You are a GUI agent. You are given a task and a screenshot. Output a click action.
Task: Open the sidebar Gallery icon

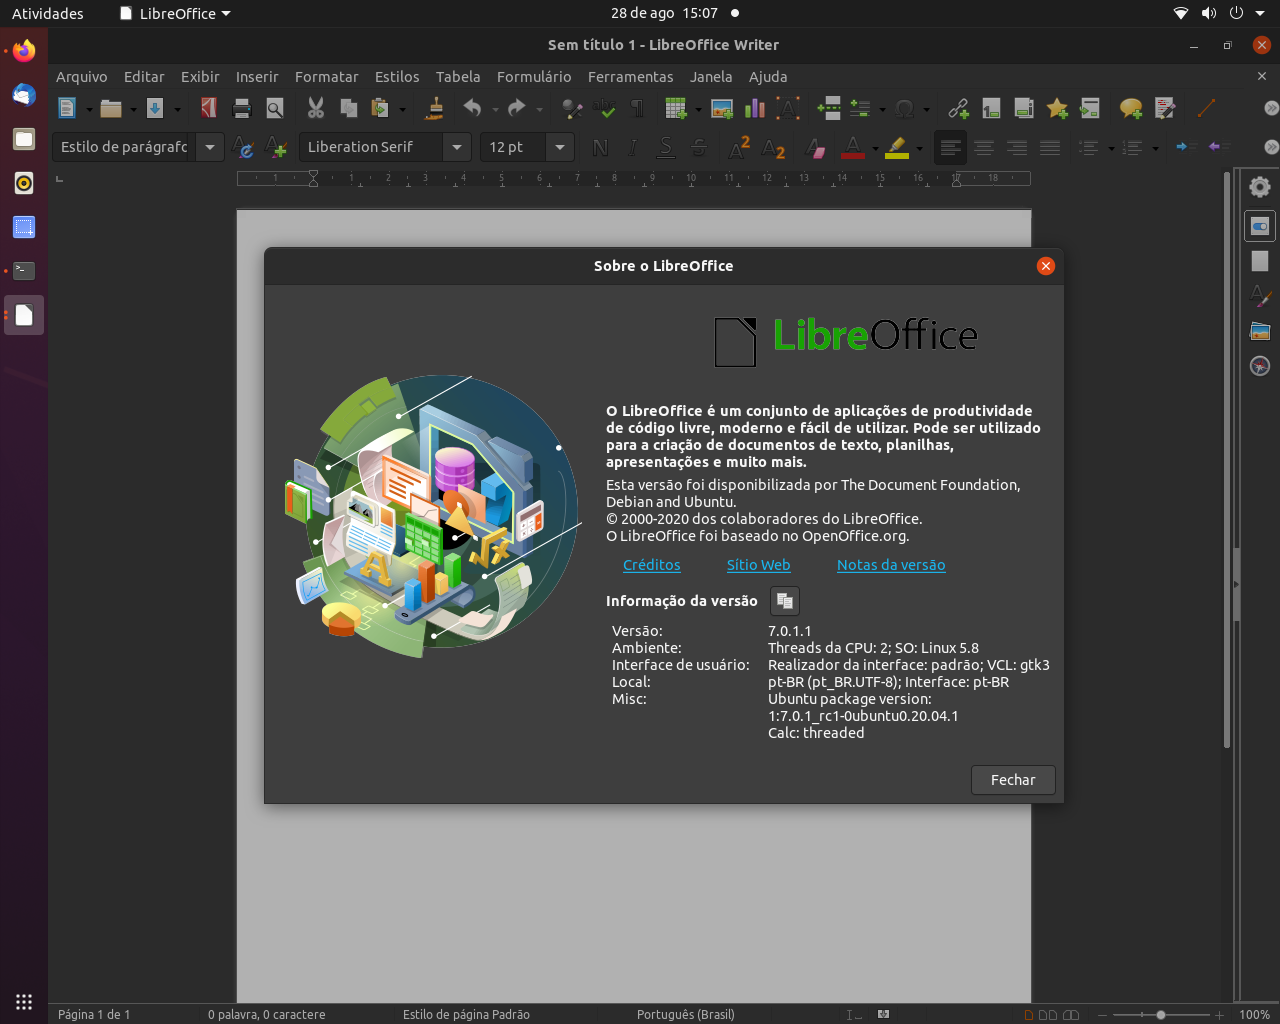coord(1260,331)
